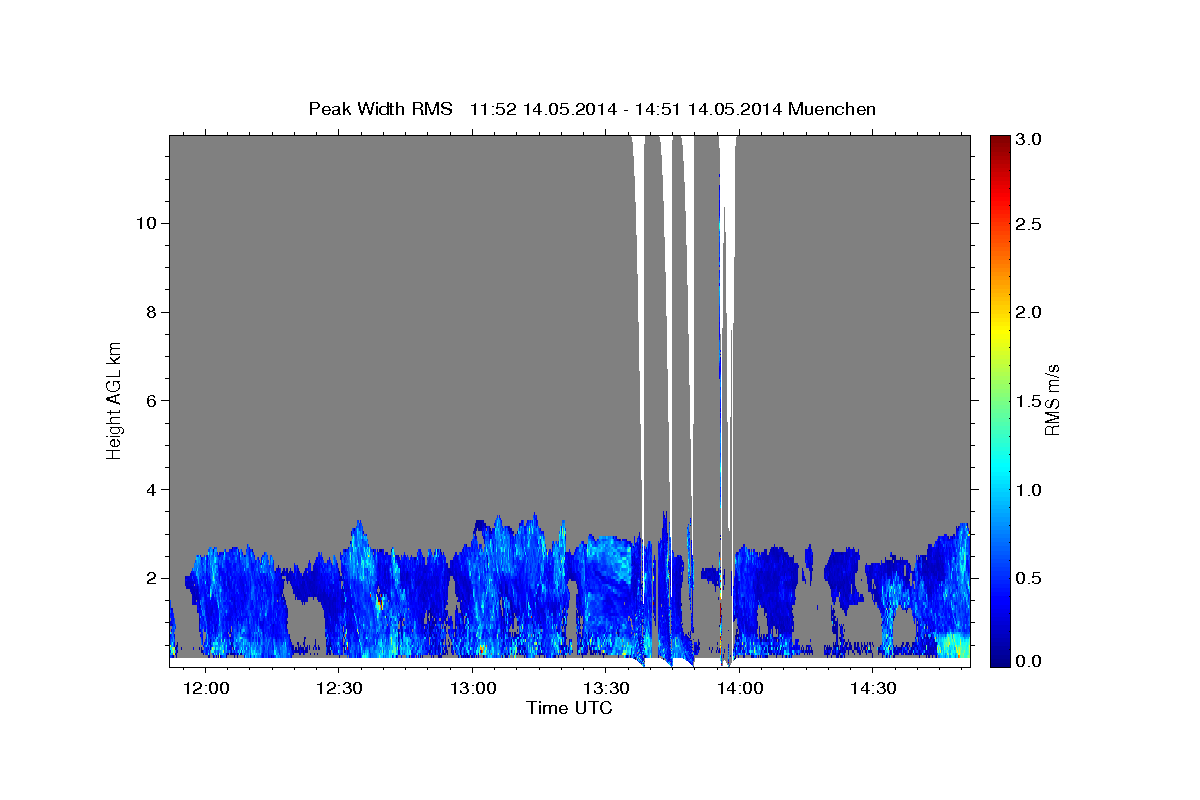Click the colorbar value 1.0

pyautogui.click(x=1031, y=490)
